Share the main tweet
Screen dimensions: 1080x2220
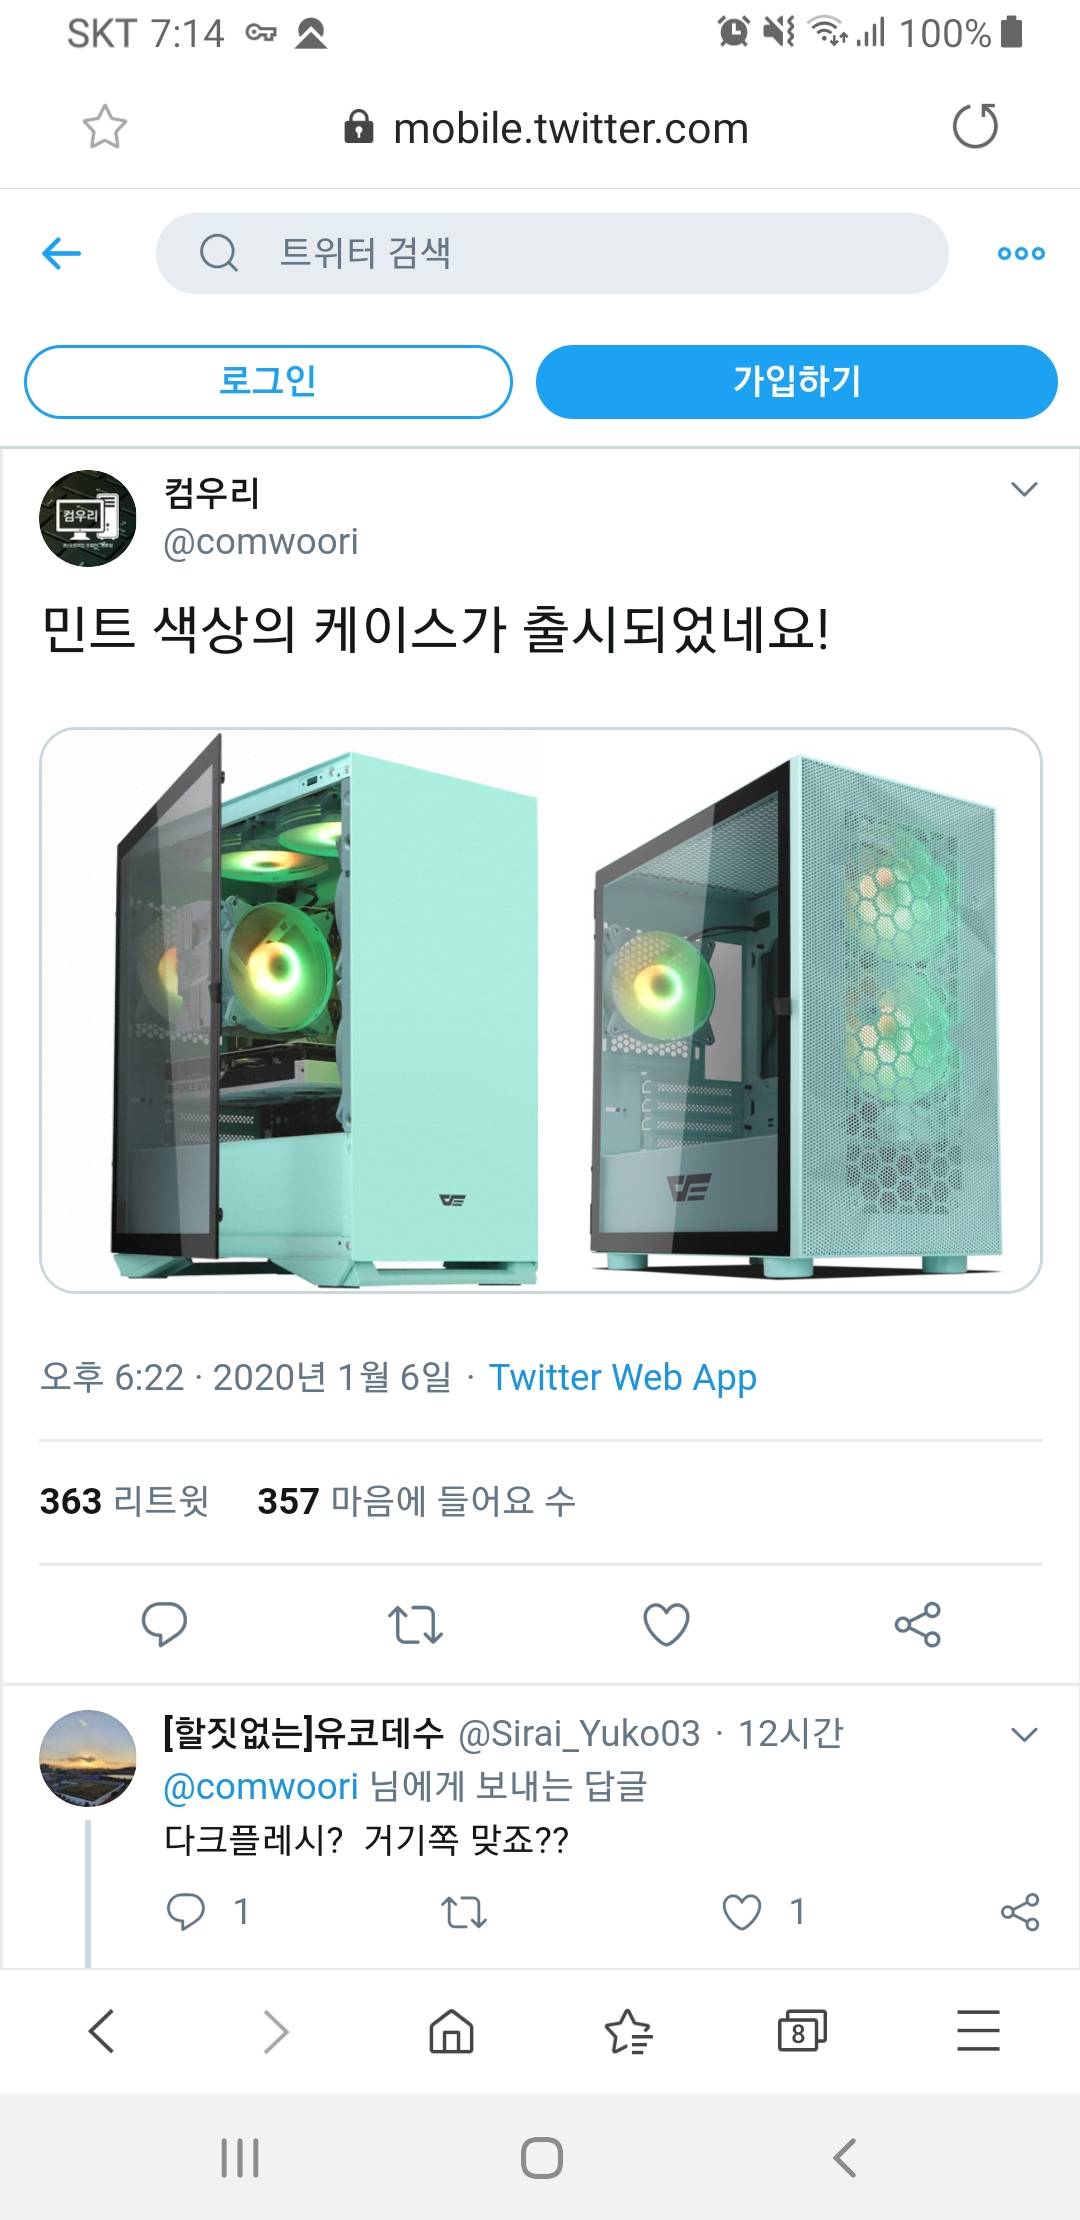click(918, 1624)
